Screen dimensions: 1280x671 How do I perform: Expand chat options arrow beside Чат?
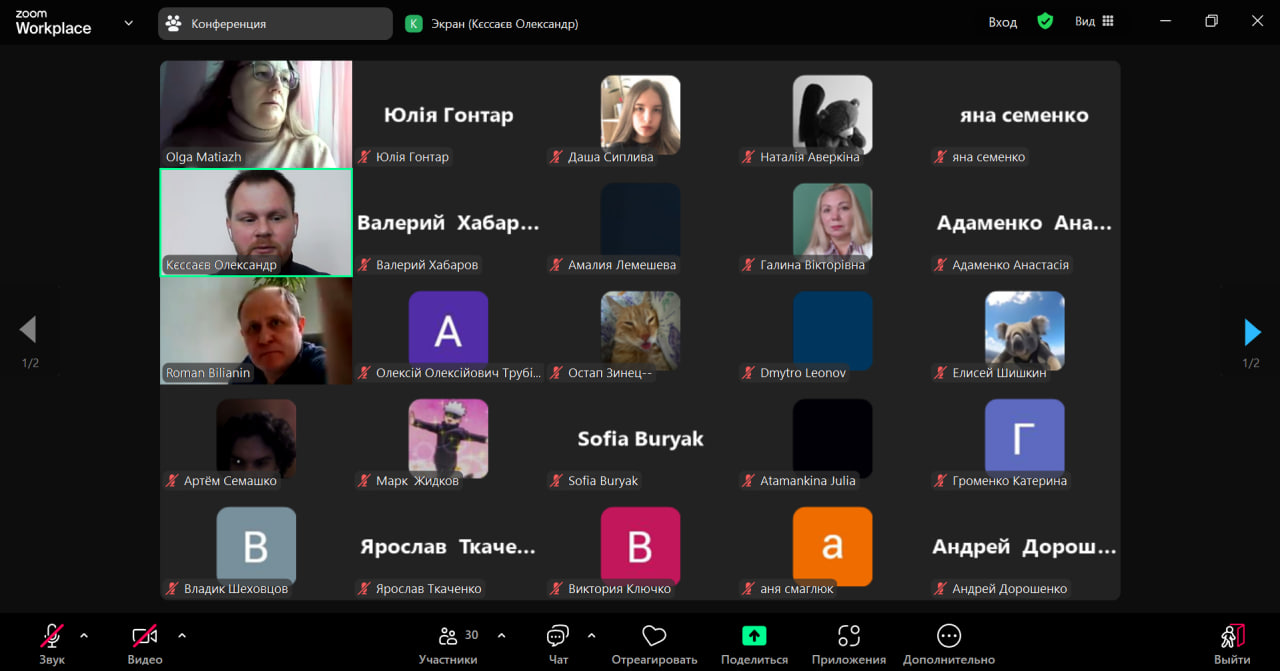(591, 635)
